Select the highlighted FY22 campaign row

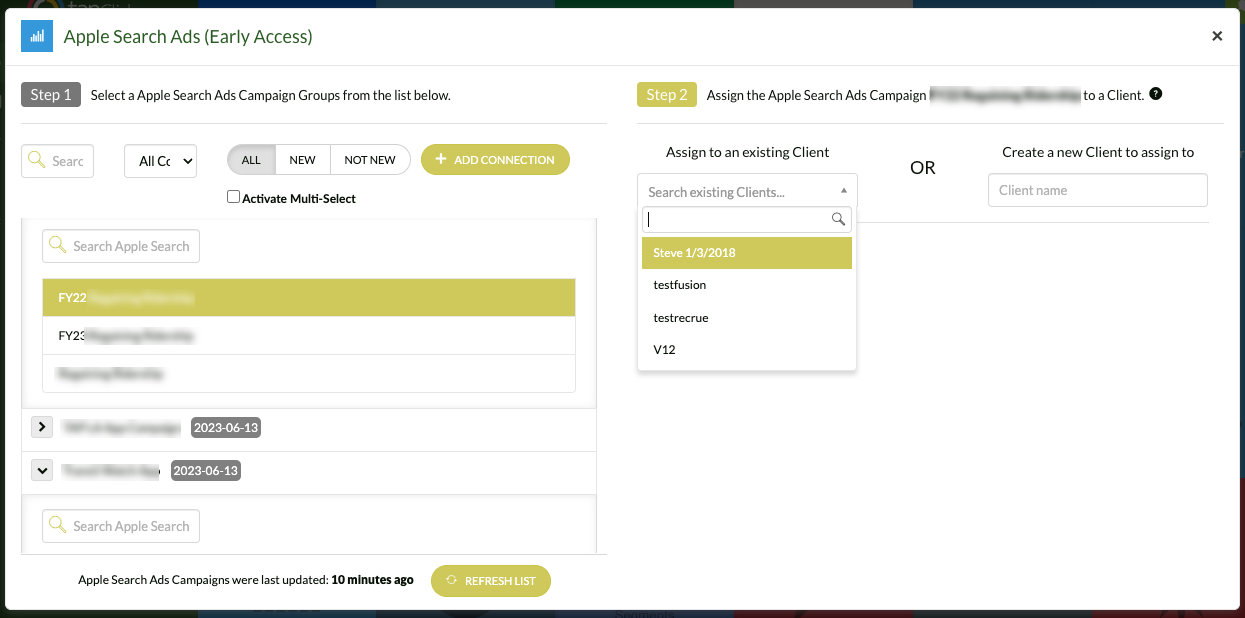tap(309, 298)
